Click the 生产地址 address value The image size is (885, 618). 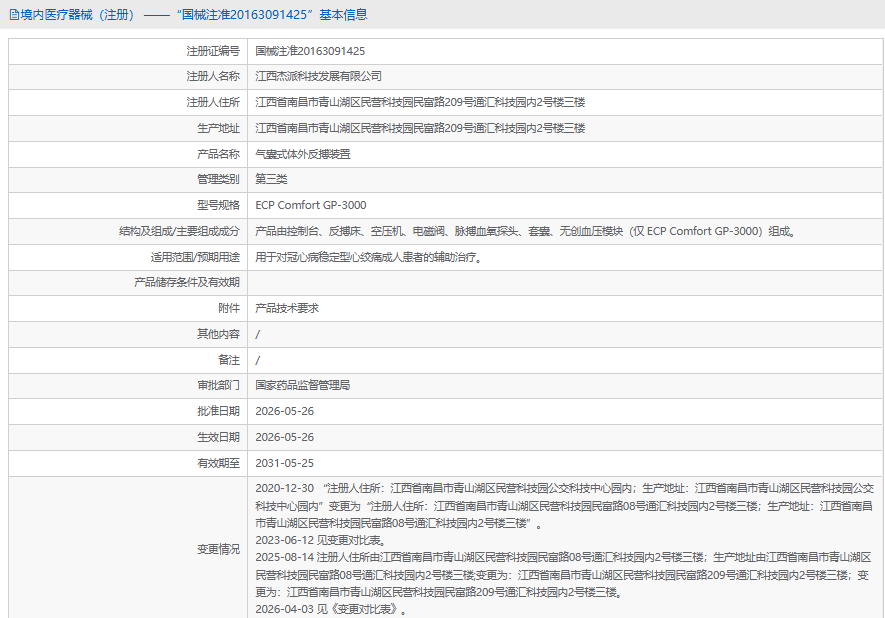click(x=420, y=128)
